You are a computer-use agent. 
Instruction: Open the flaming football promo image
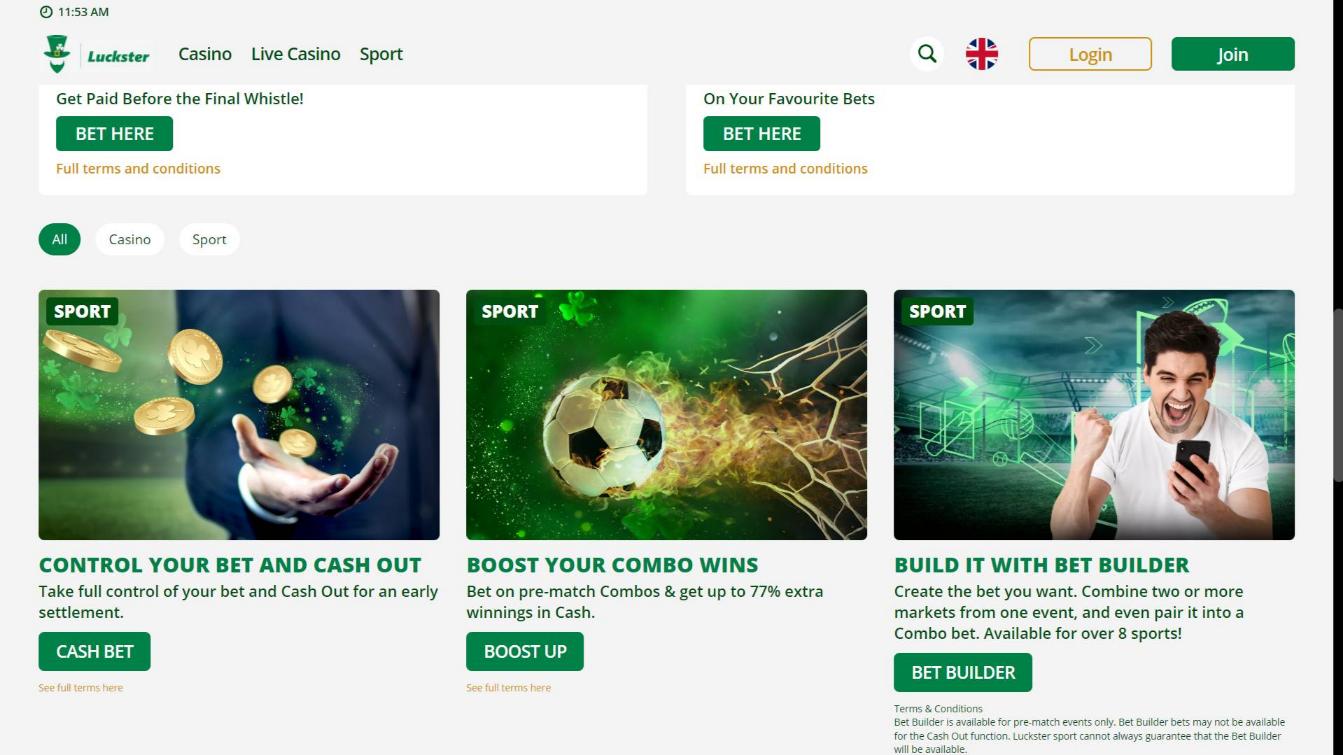666,415
